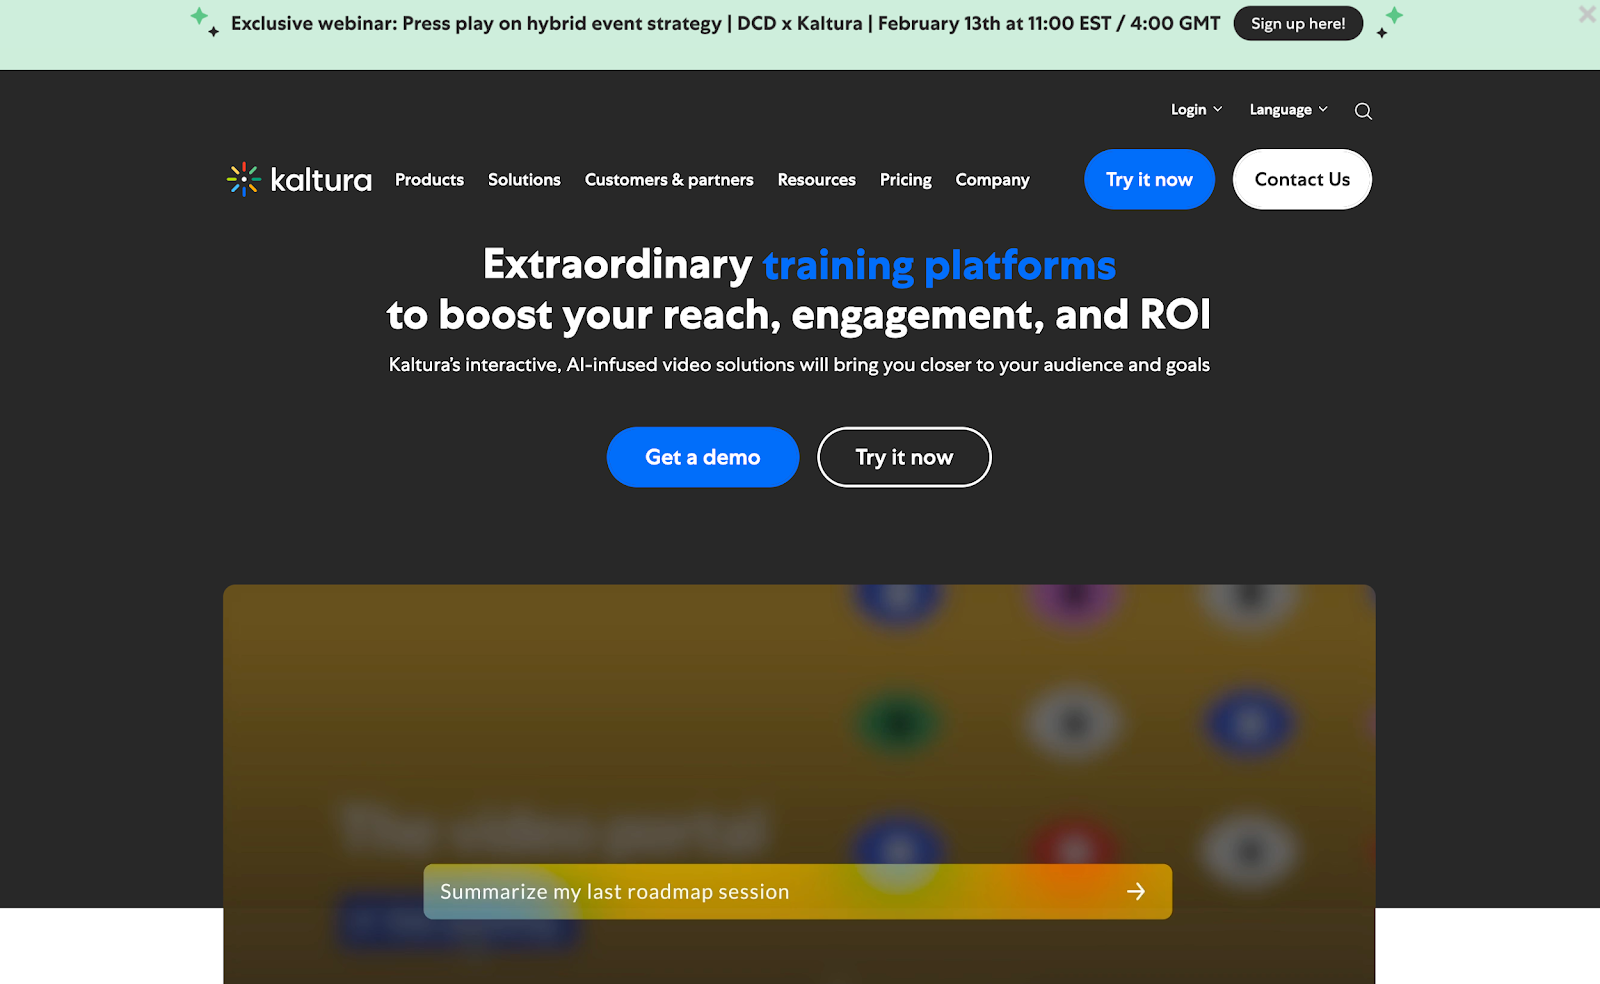
Task: Go to the Pricing page
Action: click(905, 180)
